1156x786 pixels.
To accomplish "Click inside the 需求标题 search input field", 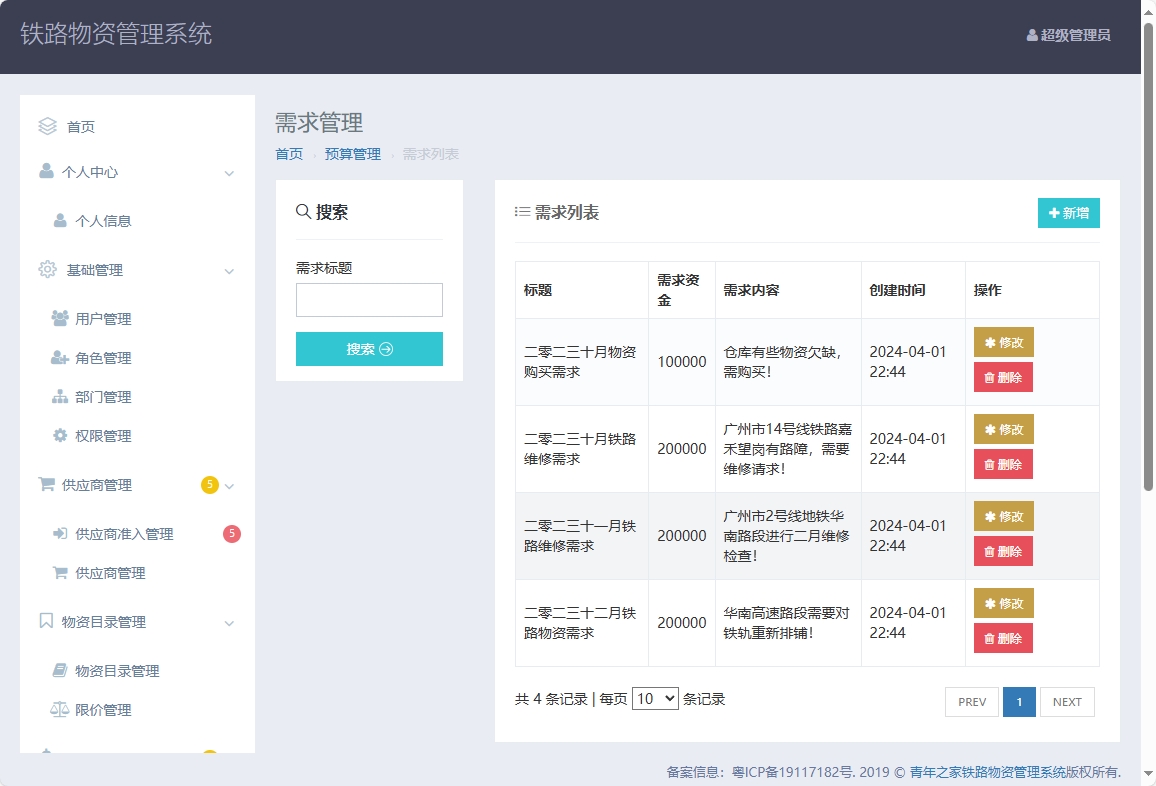I will pos(369,299).
